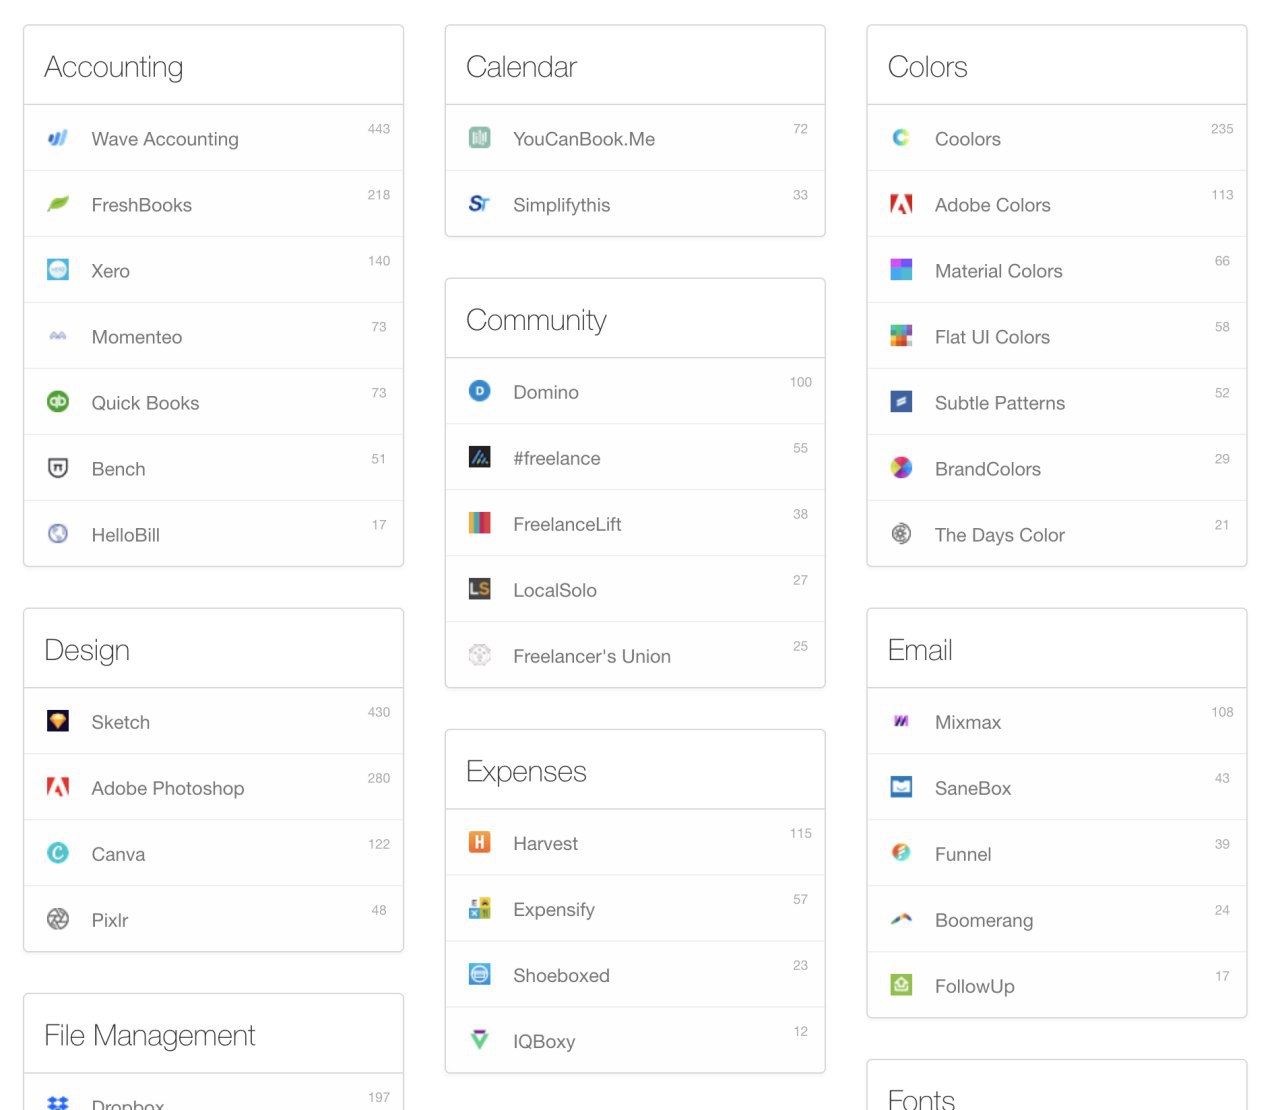Image resolution: width=1280 pixels, height=1110 pixels.
Task: Click the Expensify icon
Action: tap(480, 908)
